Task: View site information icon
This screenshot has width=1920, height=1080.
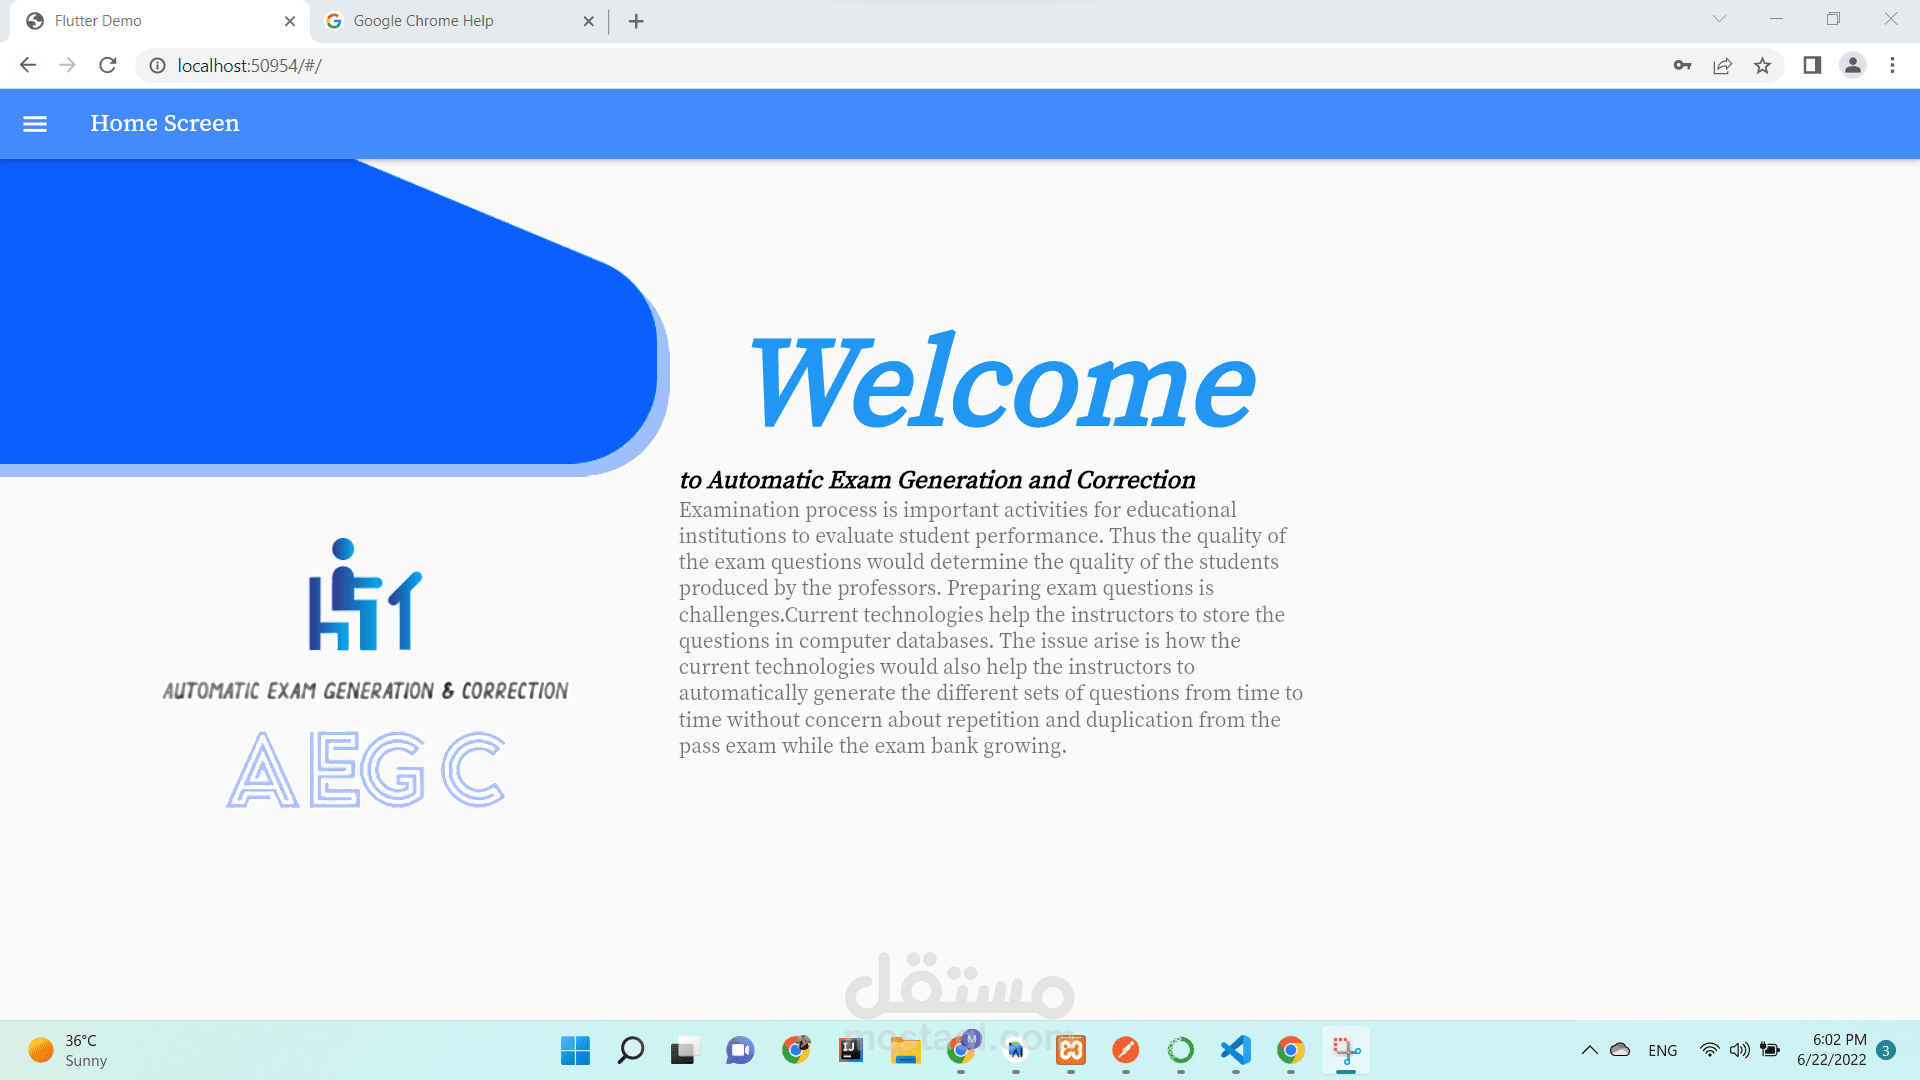Action: click(157, 65)
